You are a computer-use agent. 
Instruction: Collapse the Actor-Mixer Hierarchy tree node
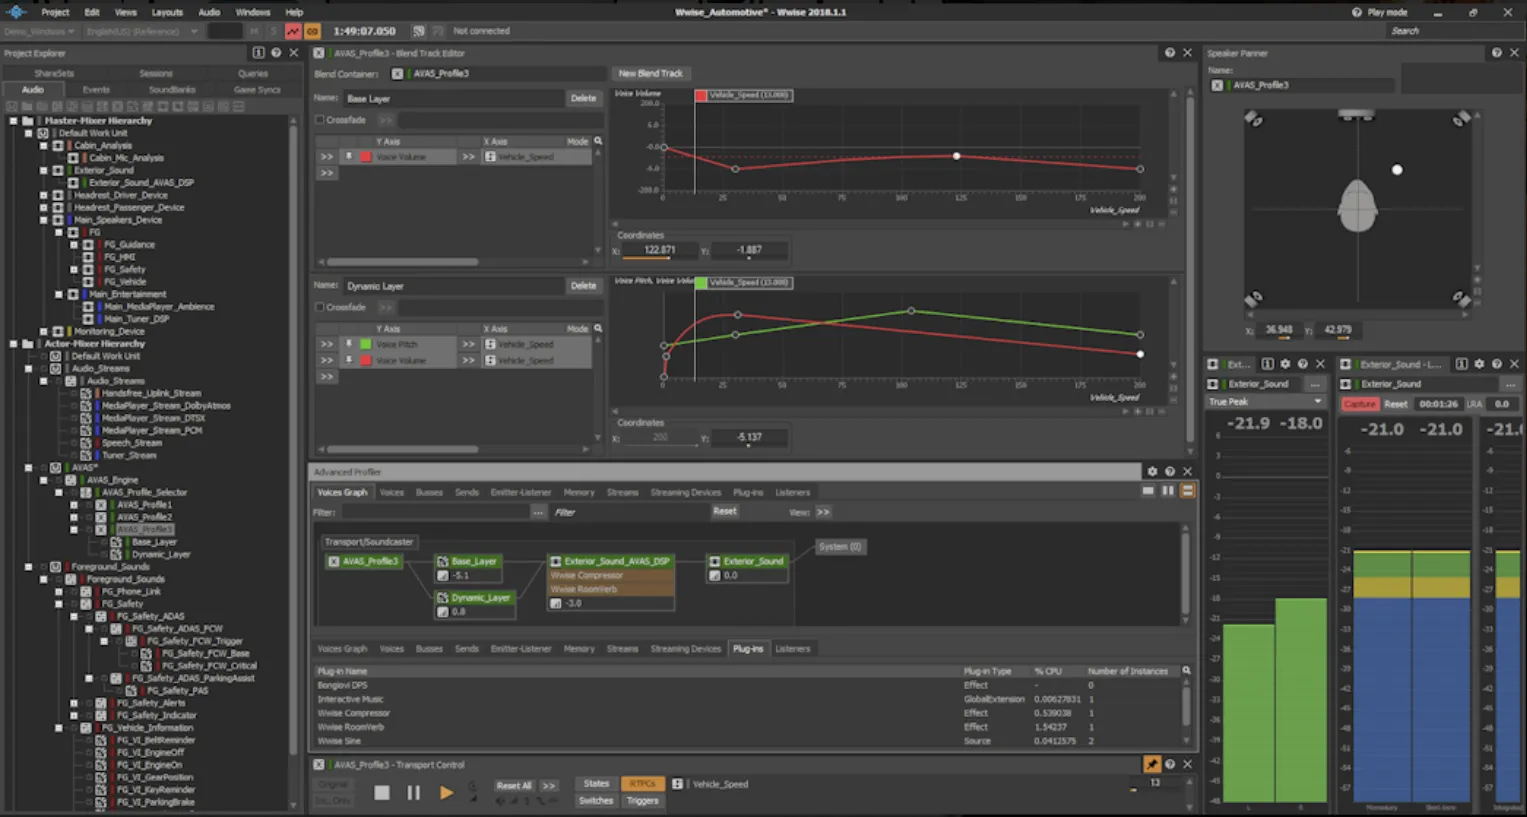tap(13, 344)
